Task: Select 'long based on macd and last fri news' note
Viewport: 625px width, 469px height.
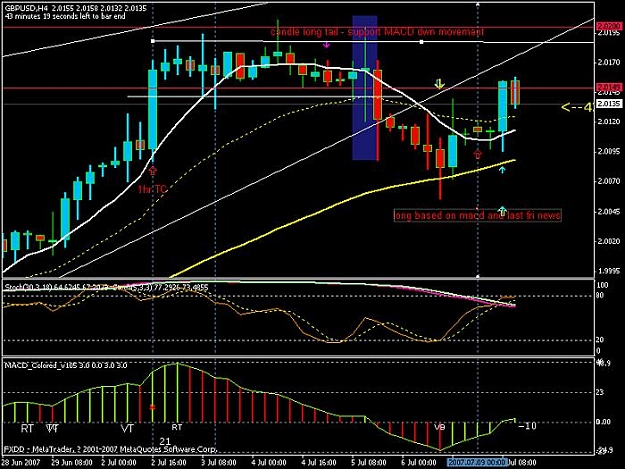Action: tap(478, 216)
